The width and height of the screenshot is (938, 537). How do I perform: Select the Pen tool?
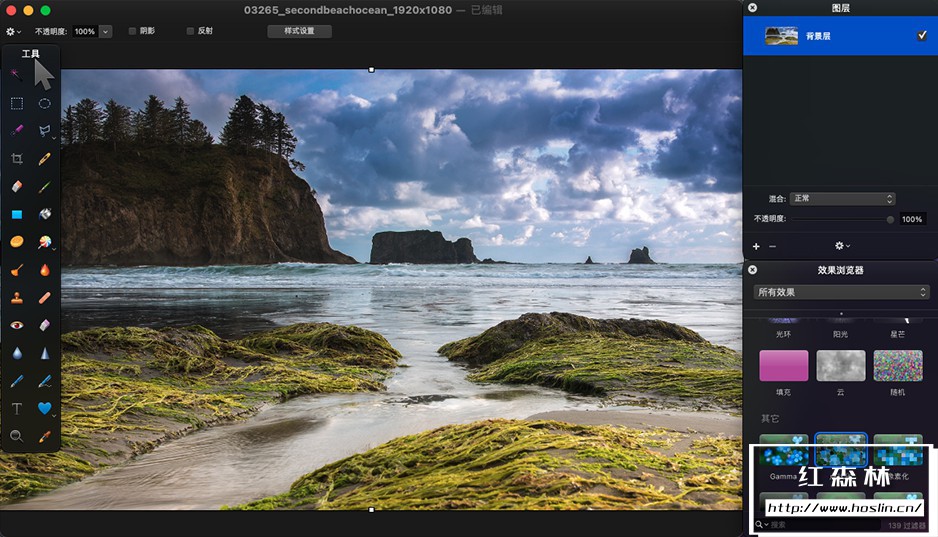tap(17, 381)
